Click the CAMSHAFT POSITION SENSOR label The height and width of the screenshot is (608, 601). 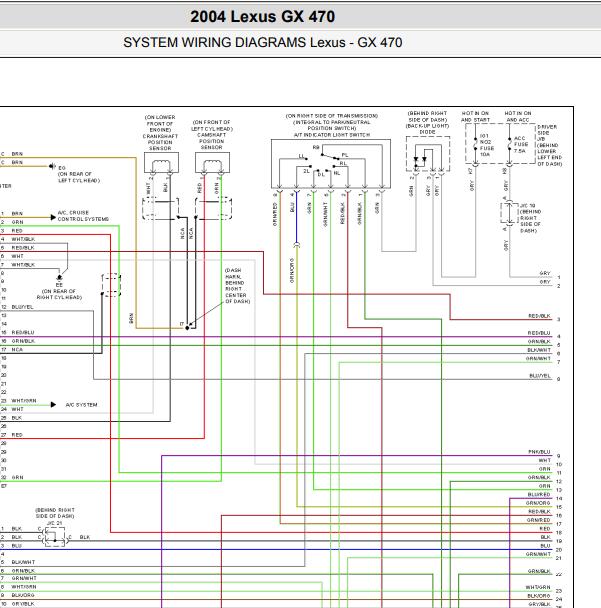pos(211,141)
